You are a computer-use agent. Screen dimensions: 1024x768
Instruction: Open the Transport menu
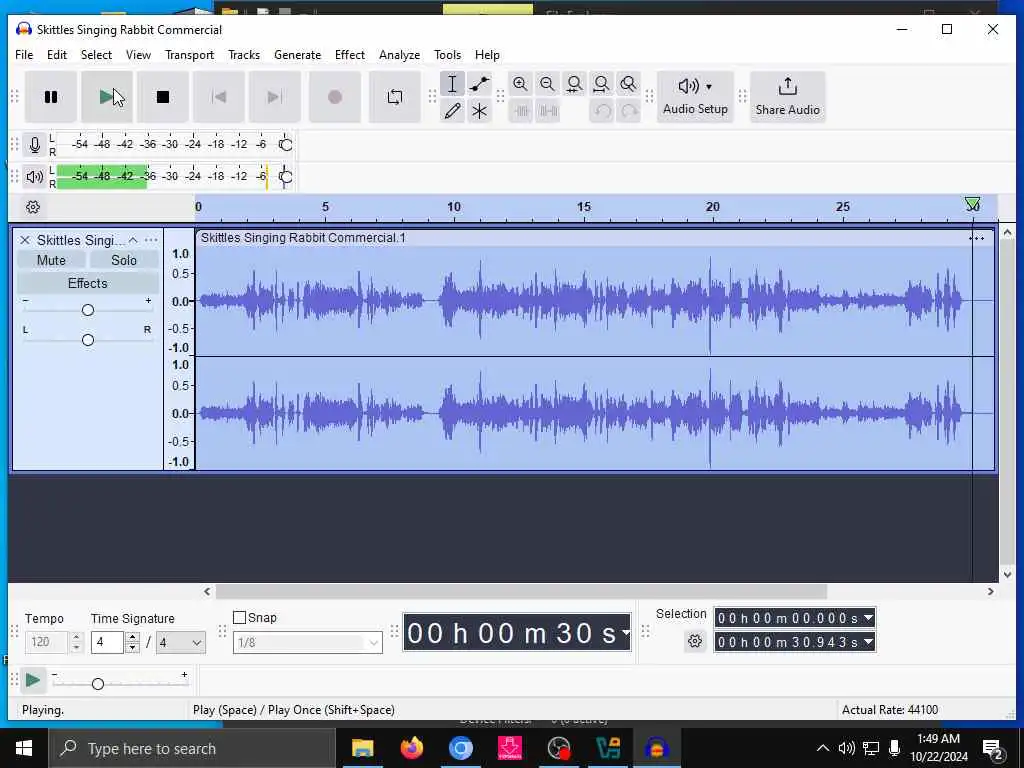coord(189,55)
